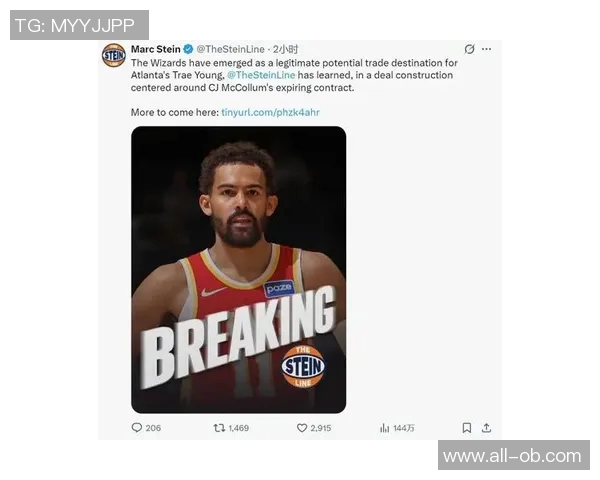Open the Grok explain-post icon
Image resolution: width=600 pixels, height=480 pixels.
pos(470,49)
